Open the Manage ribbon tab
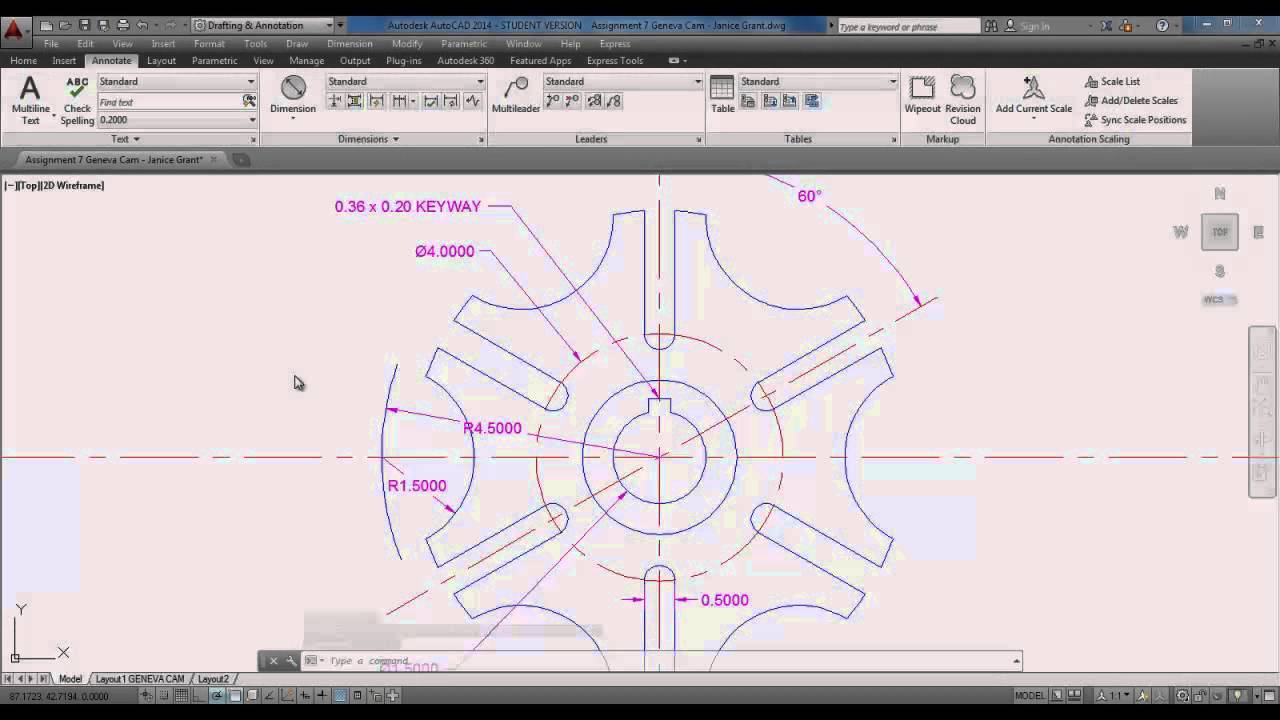Image resolution: width=1280 pixels, height=720 pixels. (x=306, y=61)
